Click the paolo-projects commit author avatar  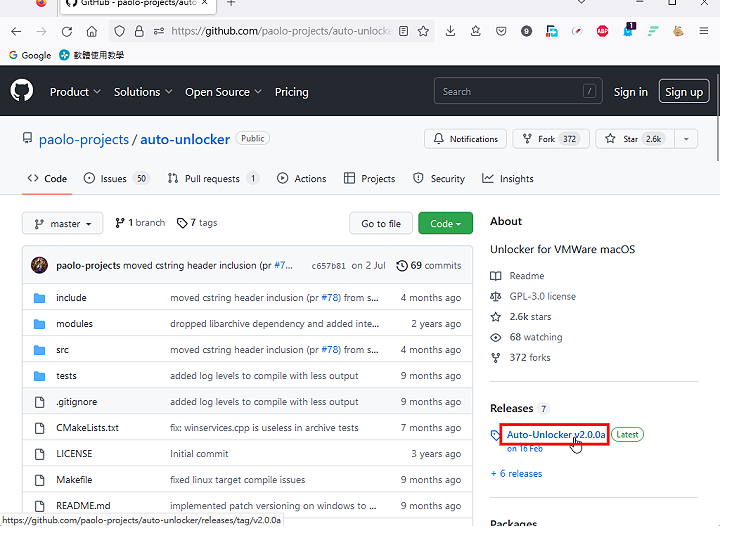pyautogui.click(x=40, y=265)
